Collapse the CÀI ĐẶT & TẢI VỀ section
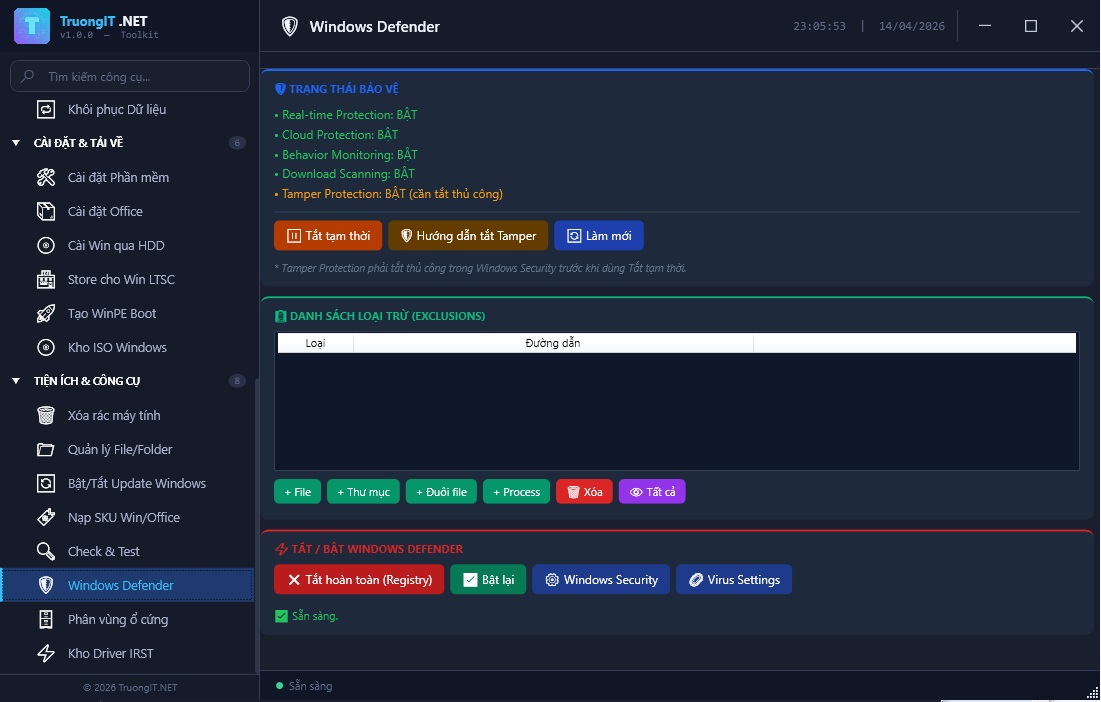This screenshot has width=1101, height=702. (16, 143)
